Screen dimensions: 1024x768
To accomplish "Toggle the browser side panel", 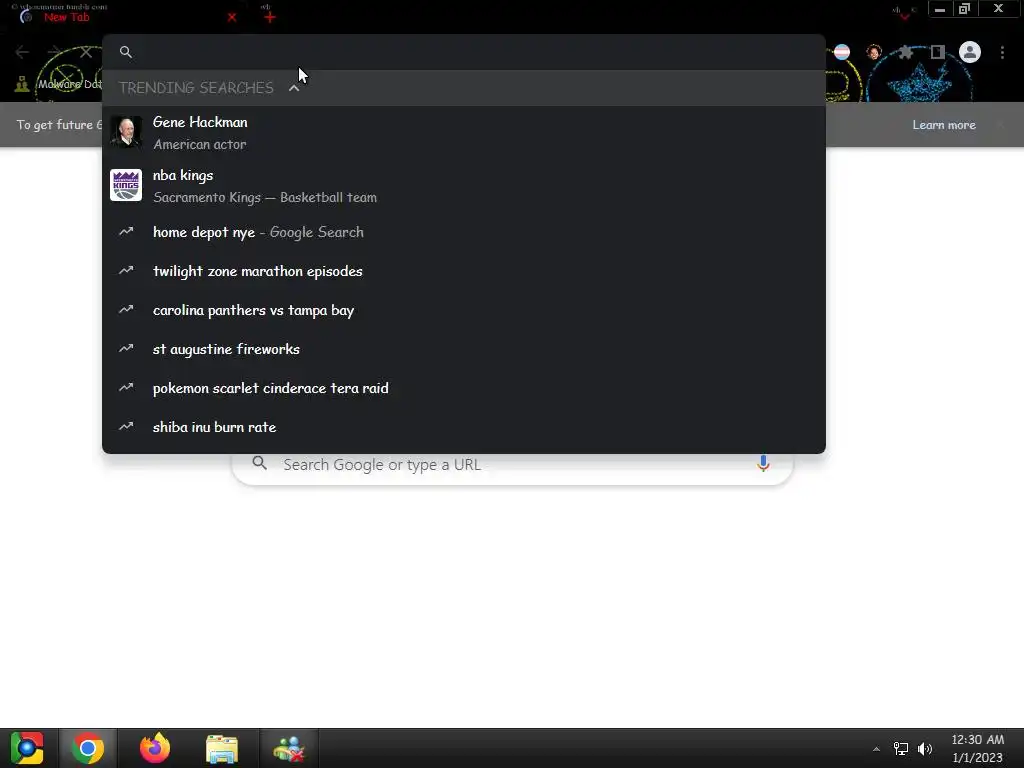I will pyautogui.click(x=938, y=52).
